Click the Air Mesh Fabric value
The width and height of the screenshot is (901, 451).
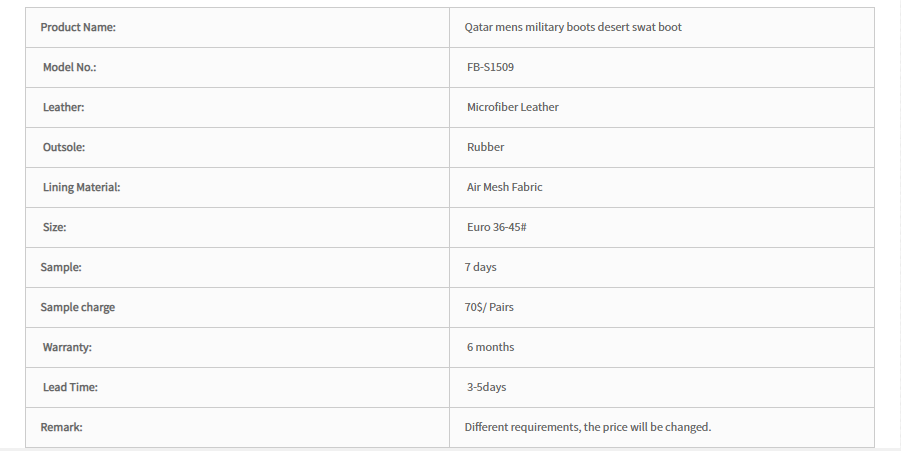coord(505,187)
